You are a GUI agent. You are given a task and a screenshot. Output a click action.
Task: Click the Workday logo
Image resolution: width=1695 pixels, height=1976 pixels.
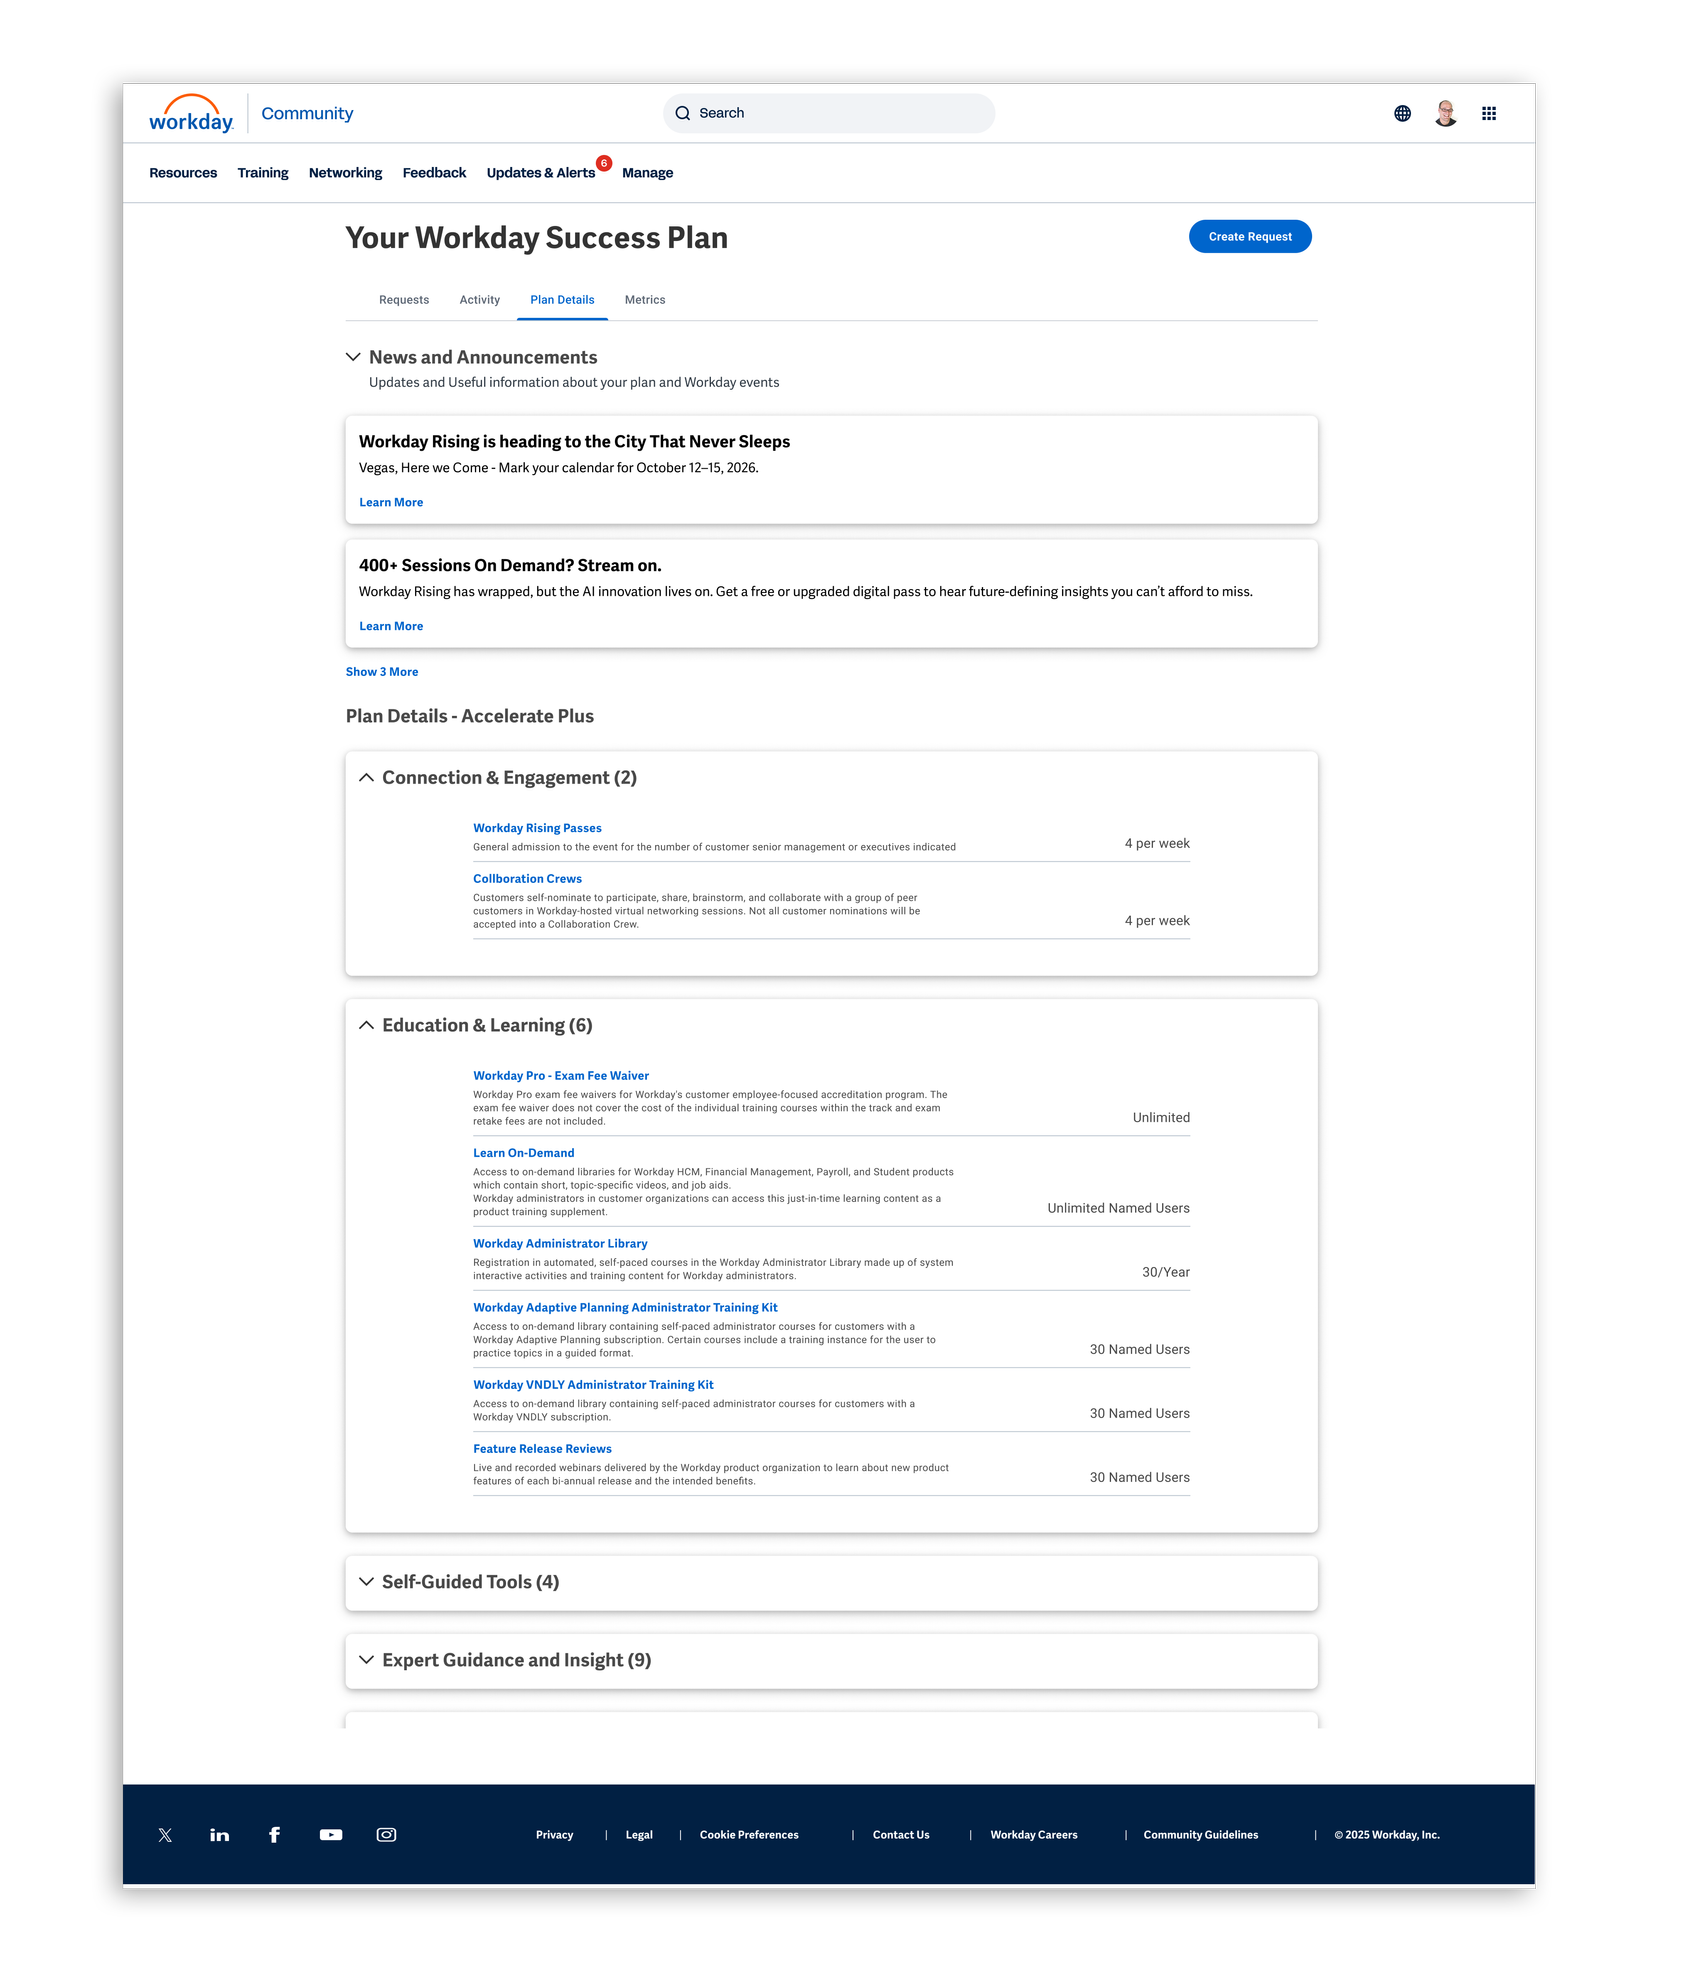click(x=191, y=113)
